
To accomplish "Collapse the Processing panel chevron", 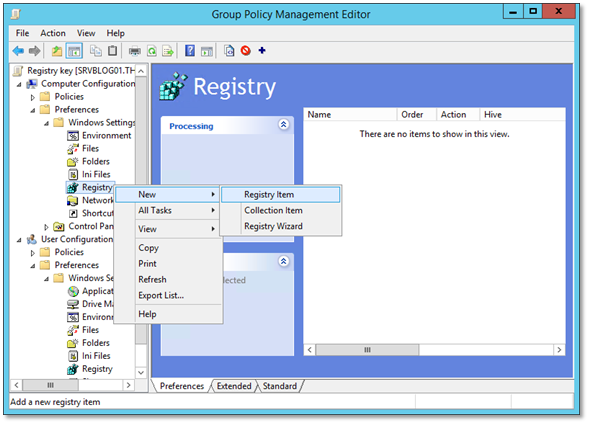I will pyautogui.click(x=284, y=124).
